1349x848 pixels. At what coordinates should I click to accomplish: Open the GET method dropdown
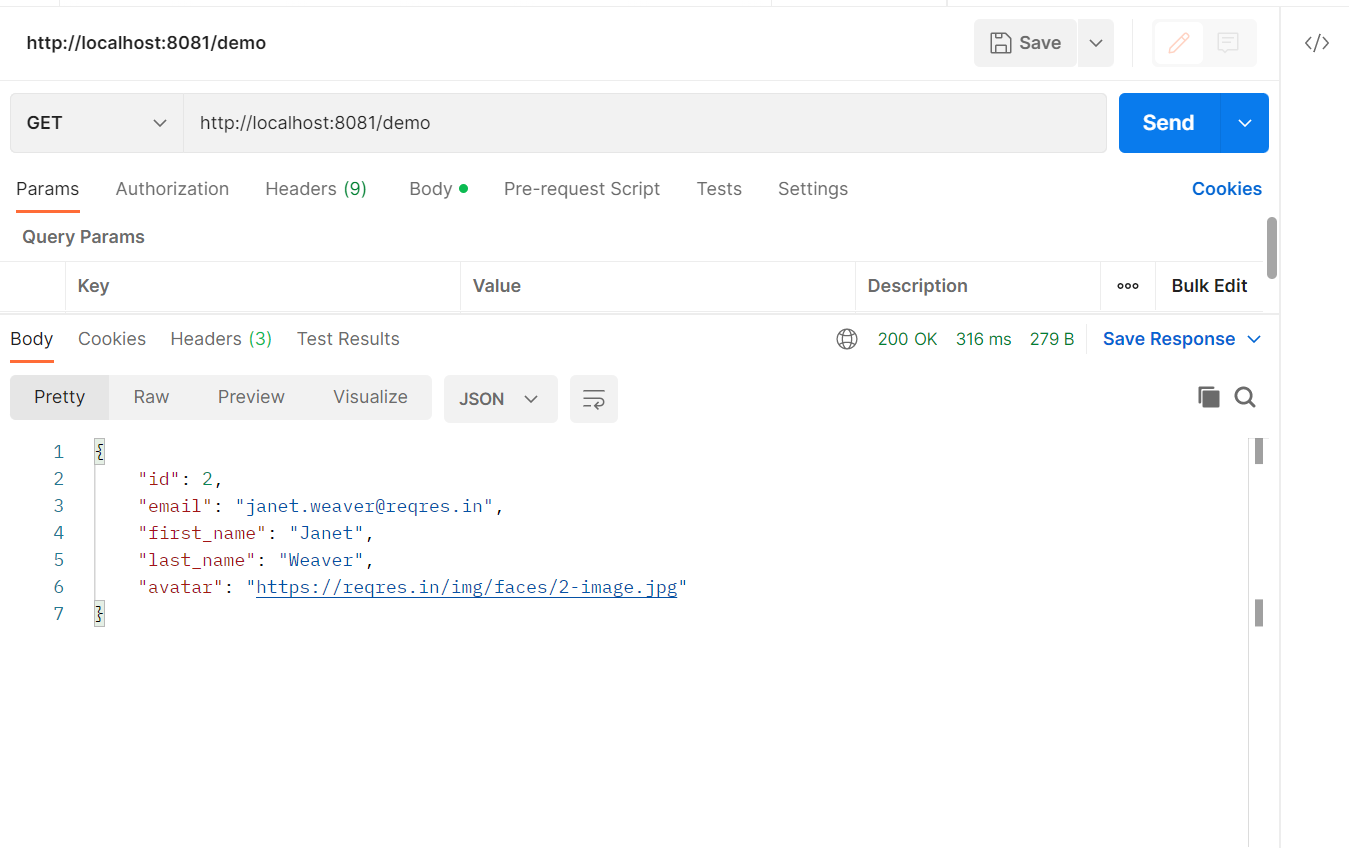[97, 123]
